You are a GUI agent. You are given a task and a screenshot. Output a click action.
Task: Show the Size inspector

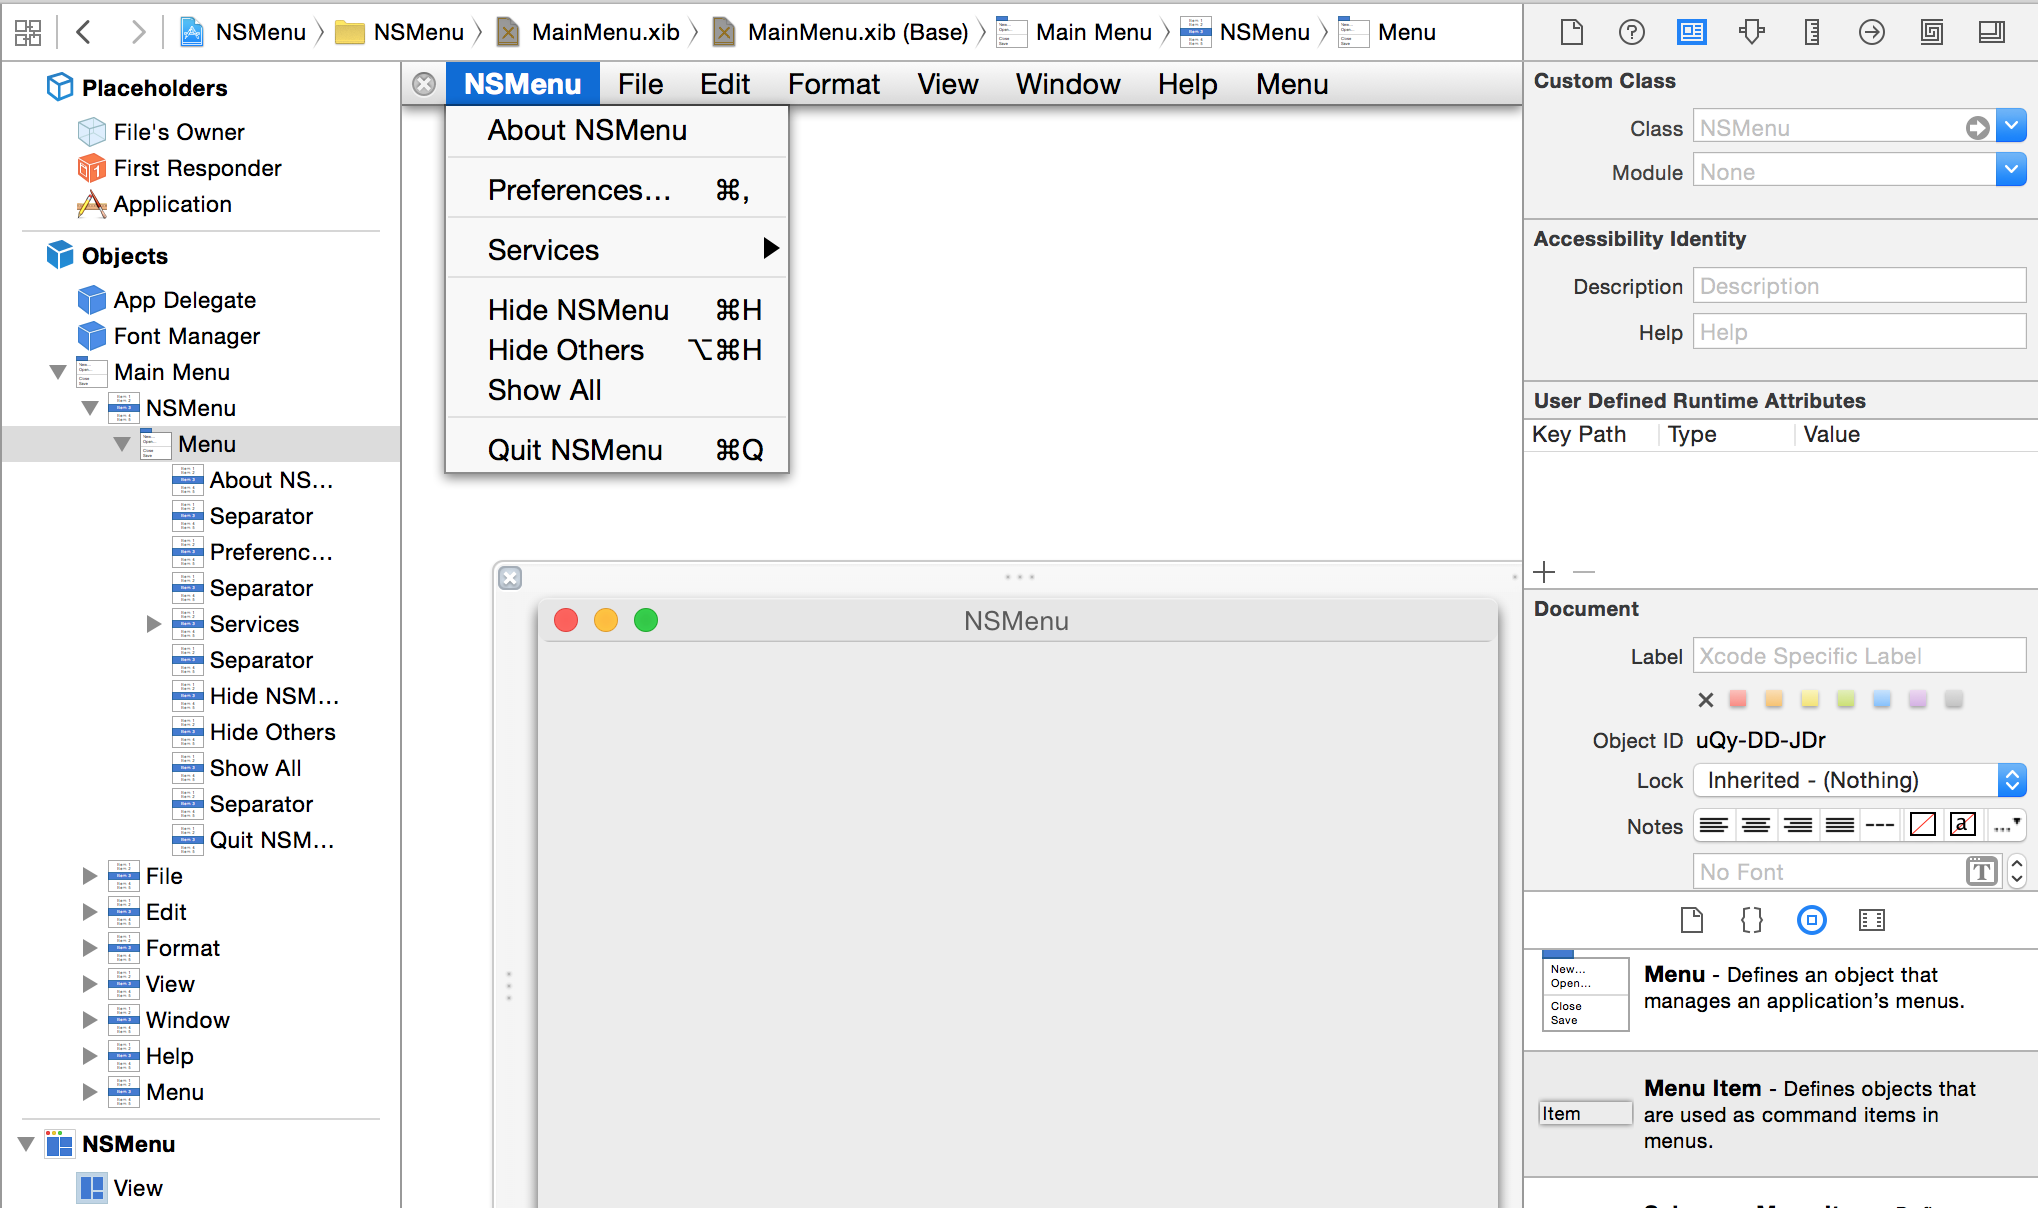pos(1811,32)
